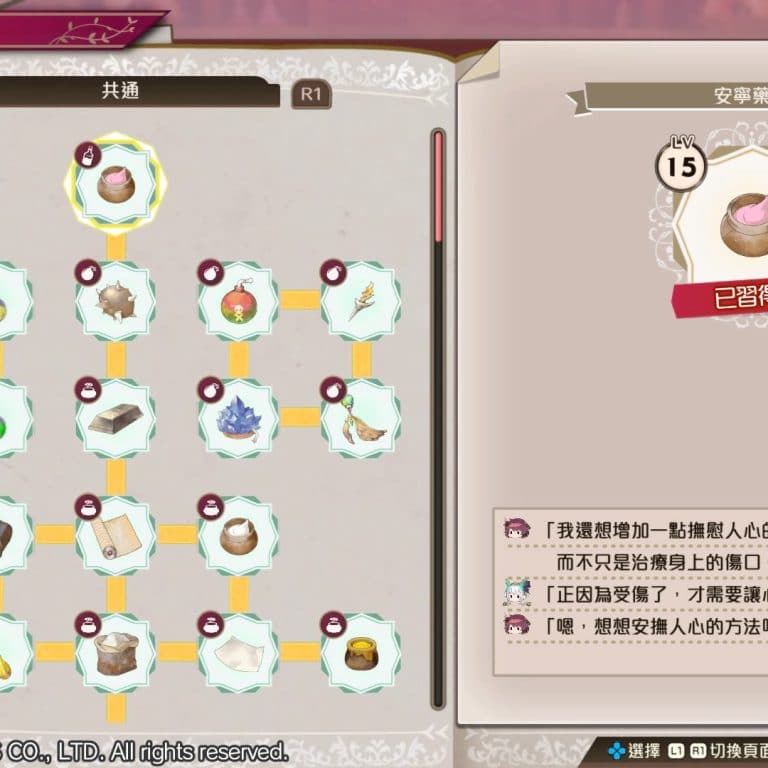Click the R1 next-tab button
Screen dimensions: 768x768
tap(312, 94)
